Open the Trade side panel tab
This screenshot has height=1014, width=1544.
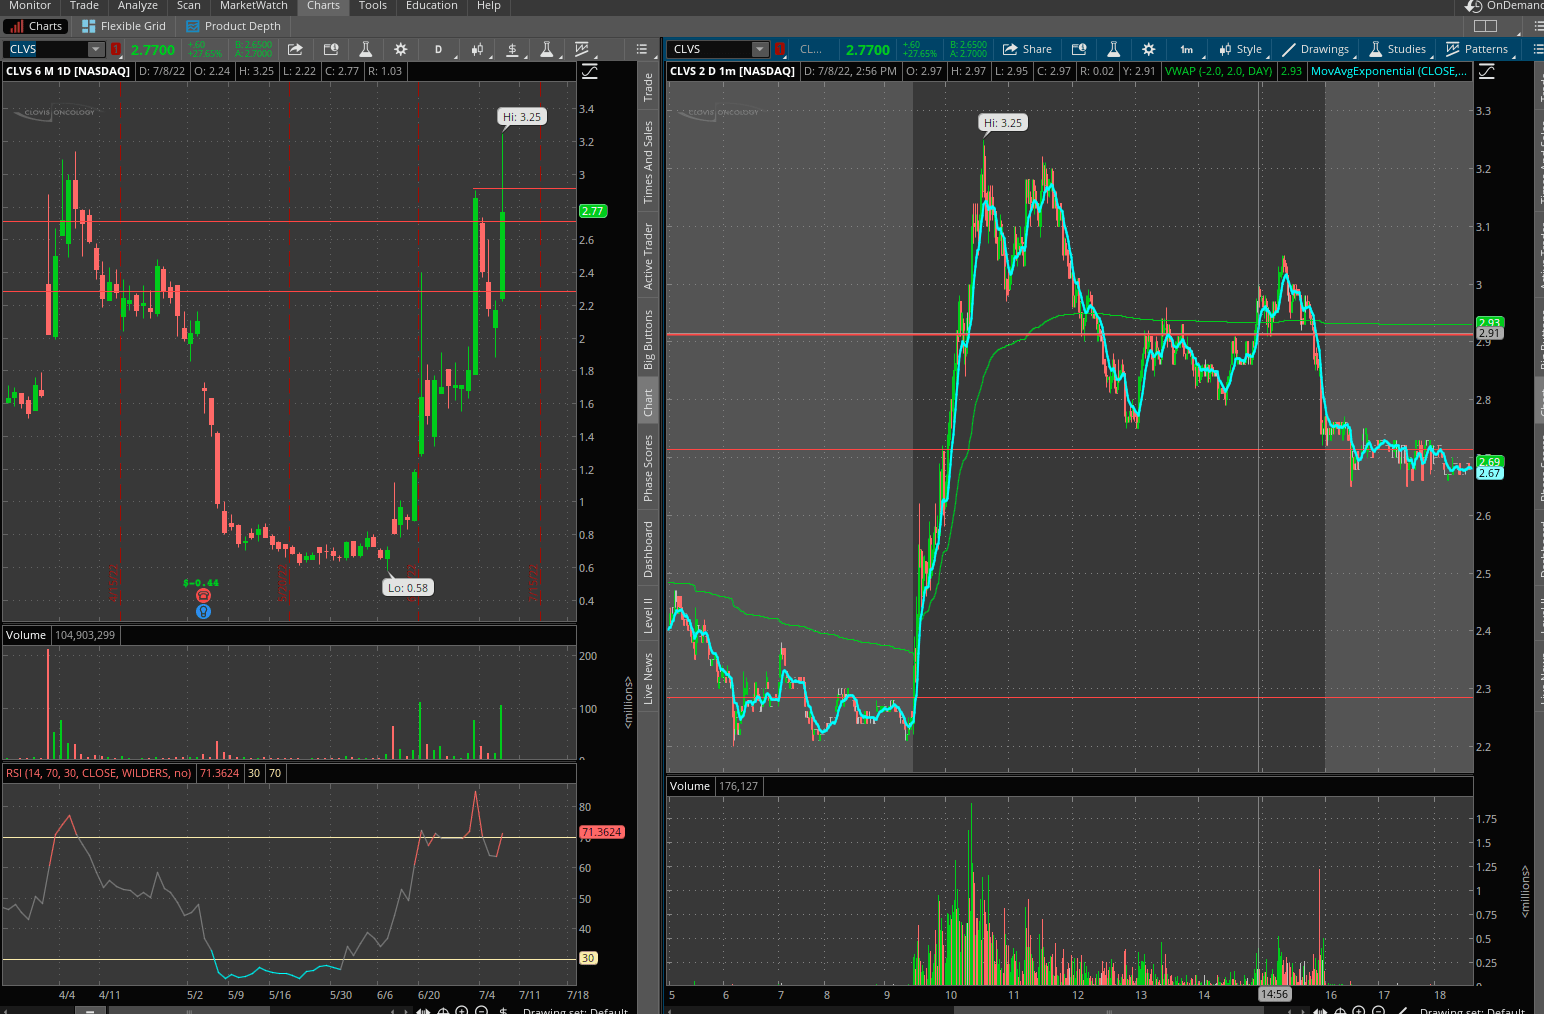(648, 87)
